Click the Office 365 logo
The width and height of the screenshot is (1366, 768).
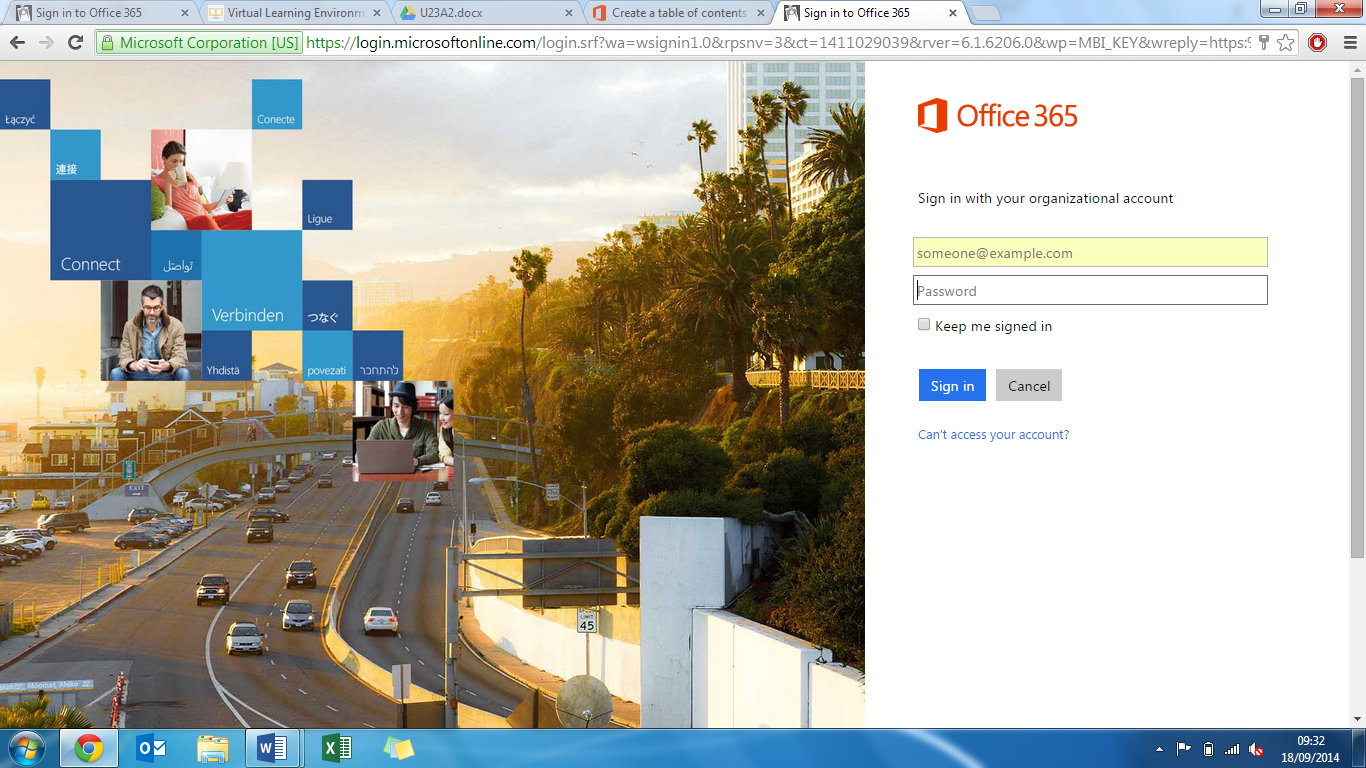pos(998,115)
